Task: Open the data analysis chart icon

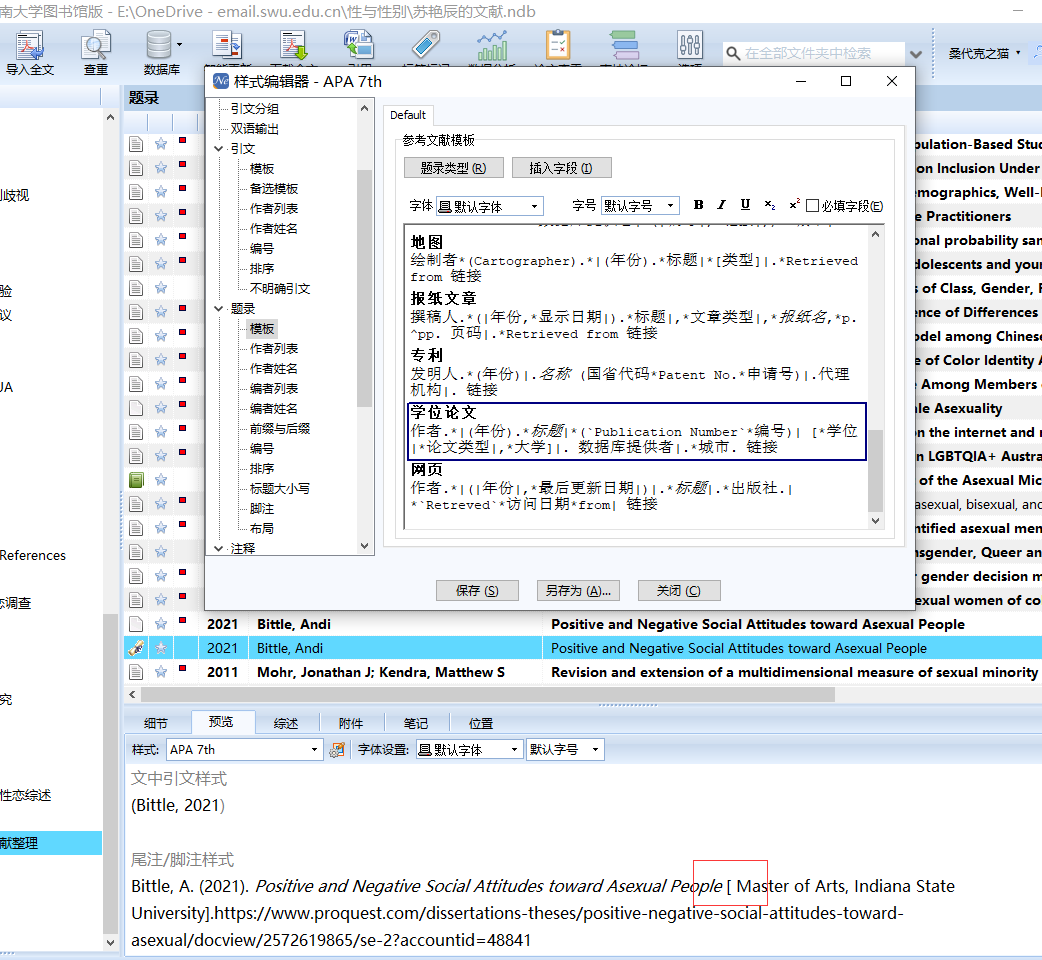Action: click(x=492, y=46)
